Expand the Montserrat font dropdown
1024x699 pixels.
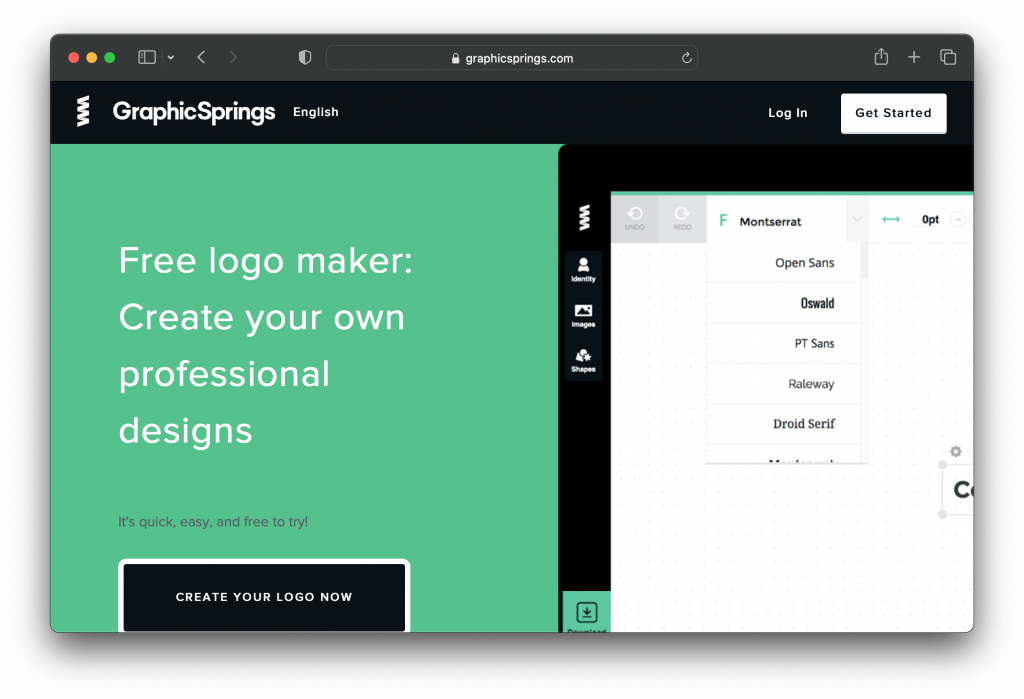click(857, 220)
